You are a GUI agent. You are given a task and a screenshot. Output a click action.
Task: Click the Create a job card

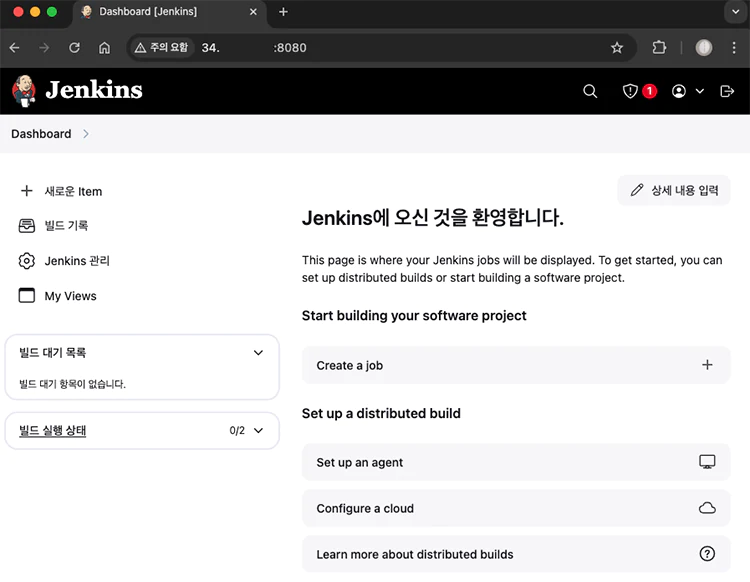(516, 365)
